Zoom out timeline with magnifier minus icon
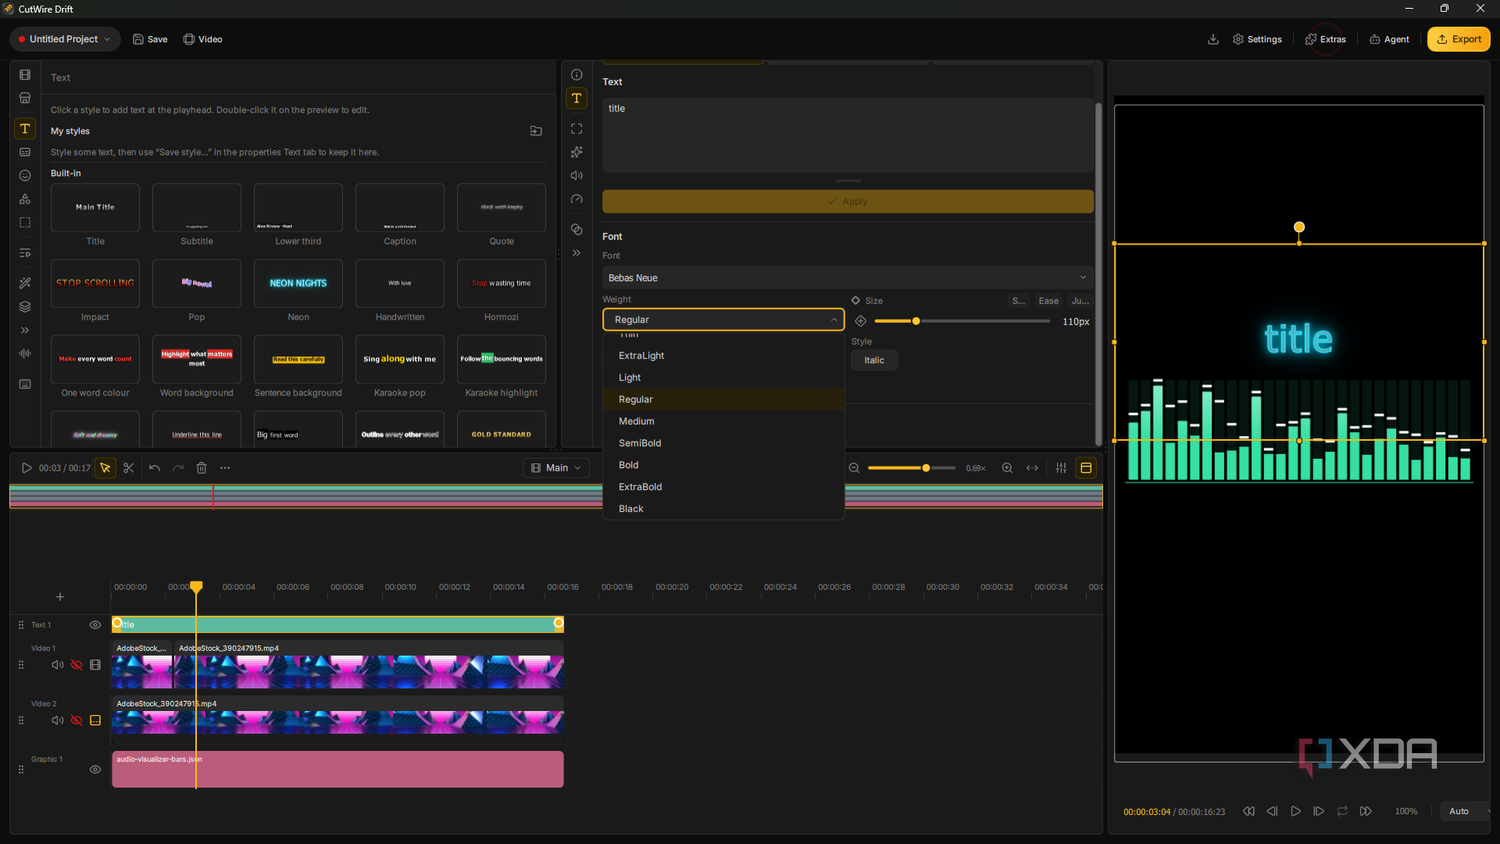Screen dimensions: 1500x844 pyautogui.click(x=854, y=468)
